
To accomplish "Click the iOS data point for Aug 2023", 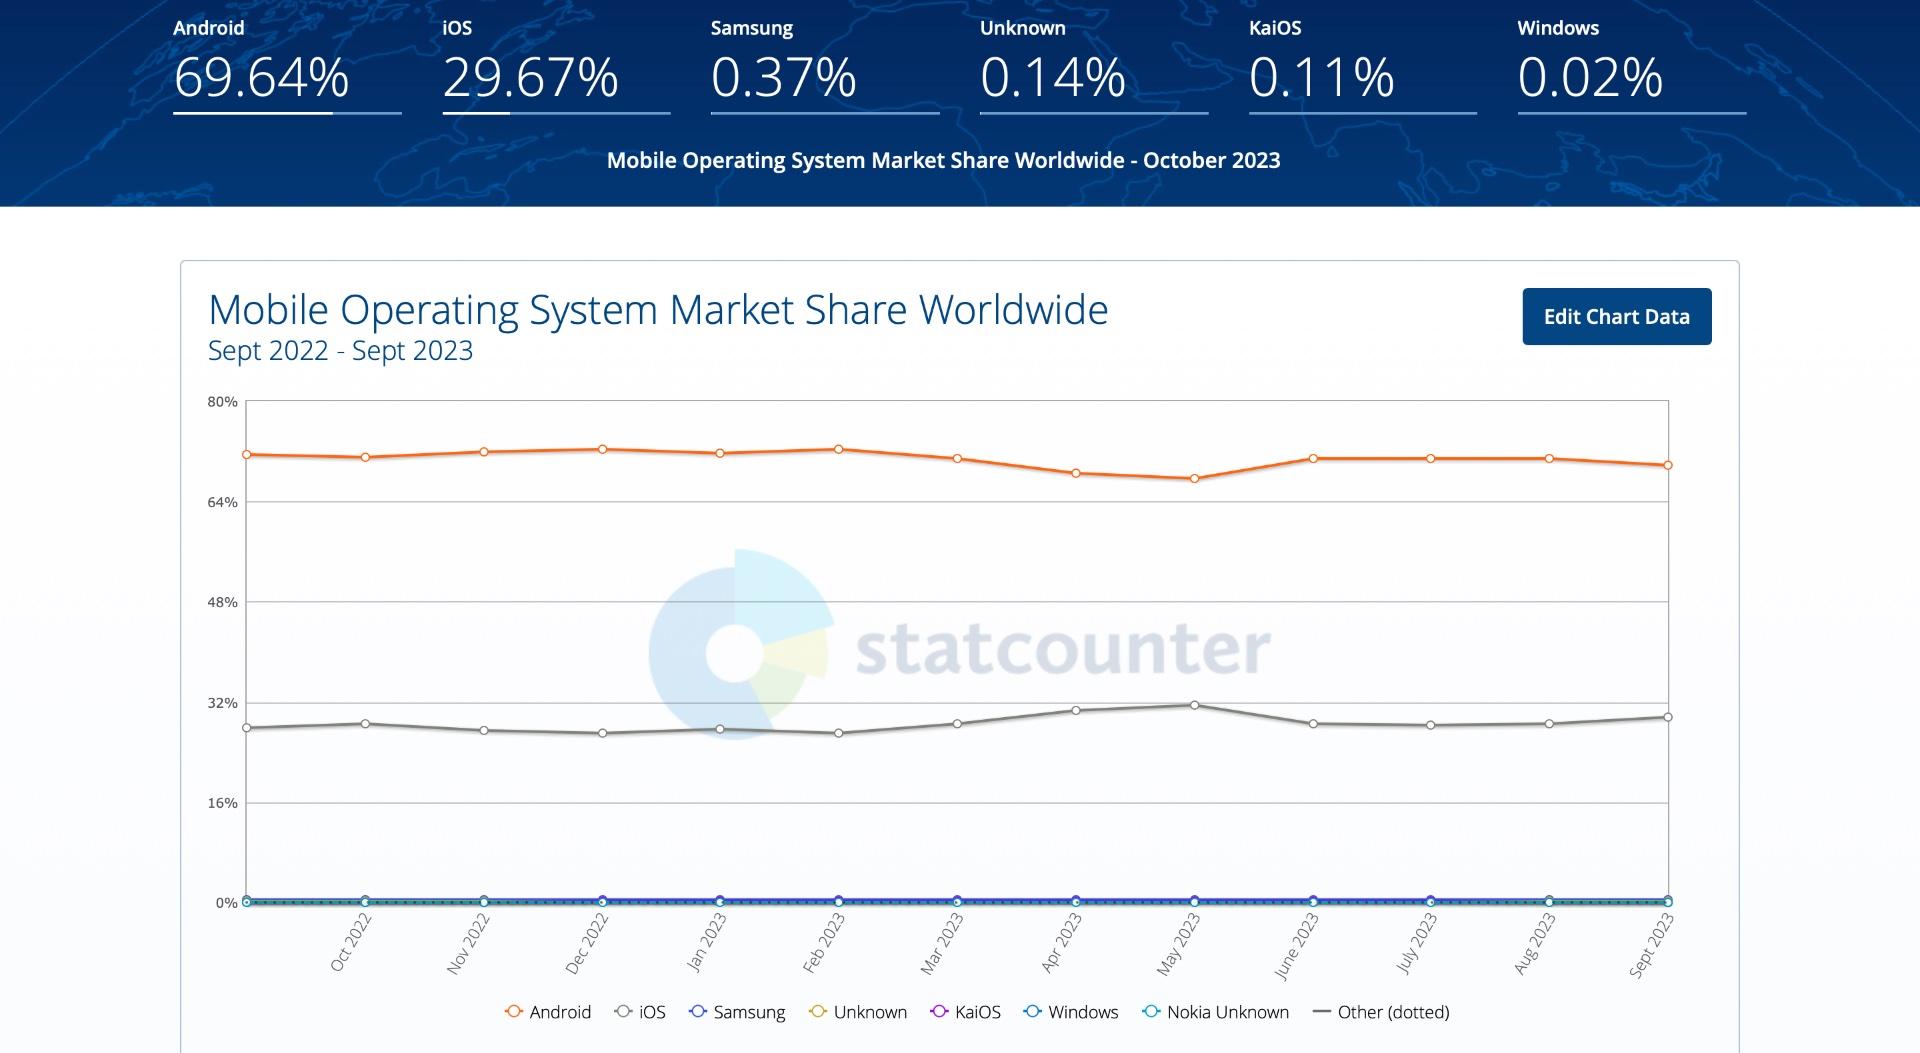I will click(1549, 723).
